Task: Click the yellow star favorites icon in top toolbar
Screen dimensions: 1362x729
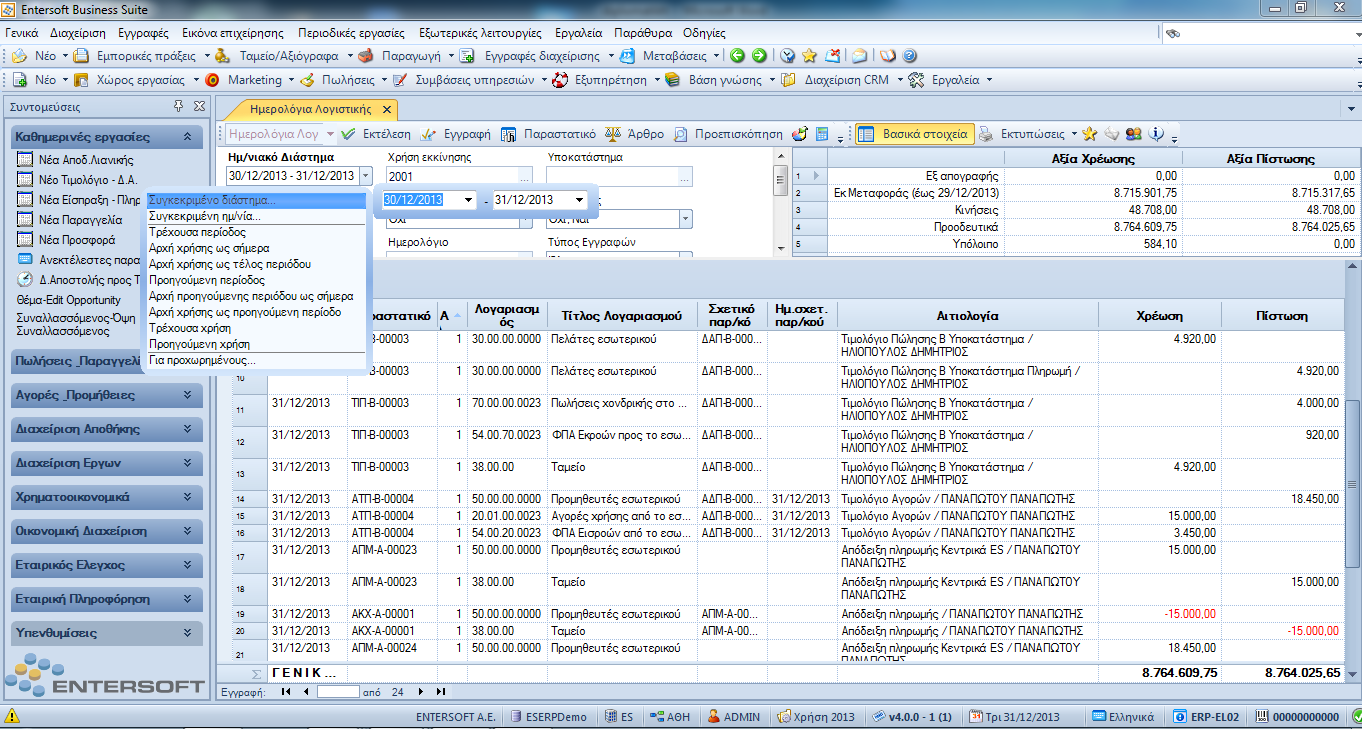Action: tap(809, 56)
